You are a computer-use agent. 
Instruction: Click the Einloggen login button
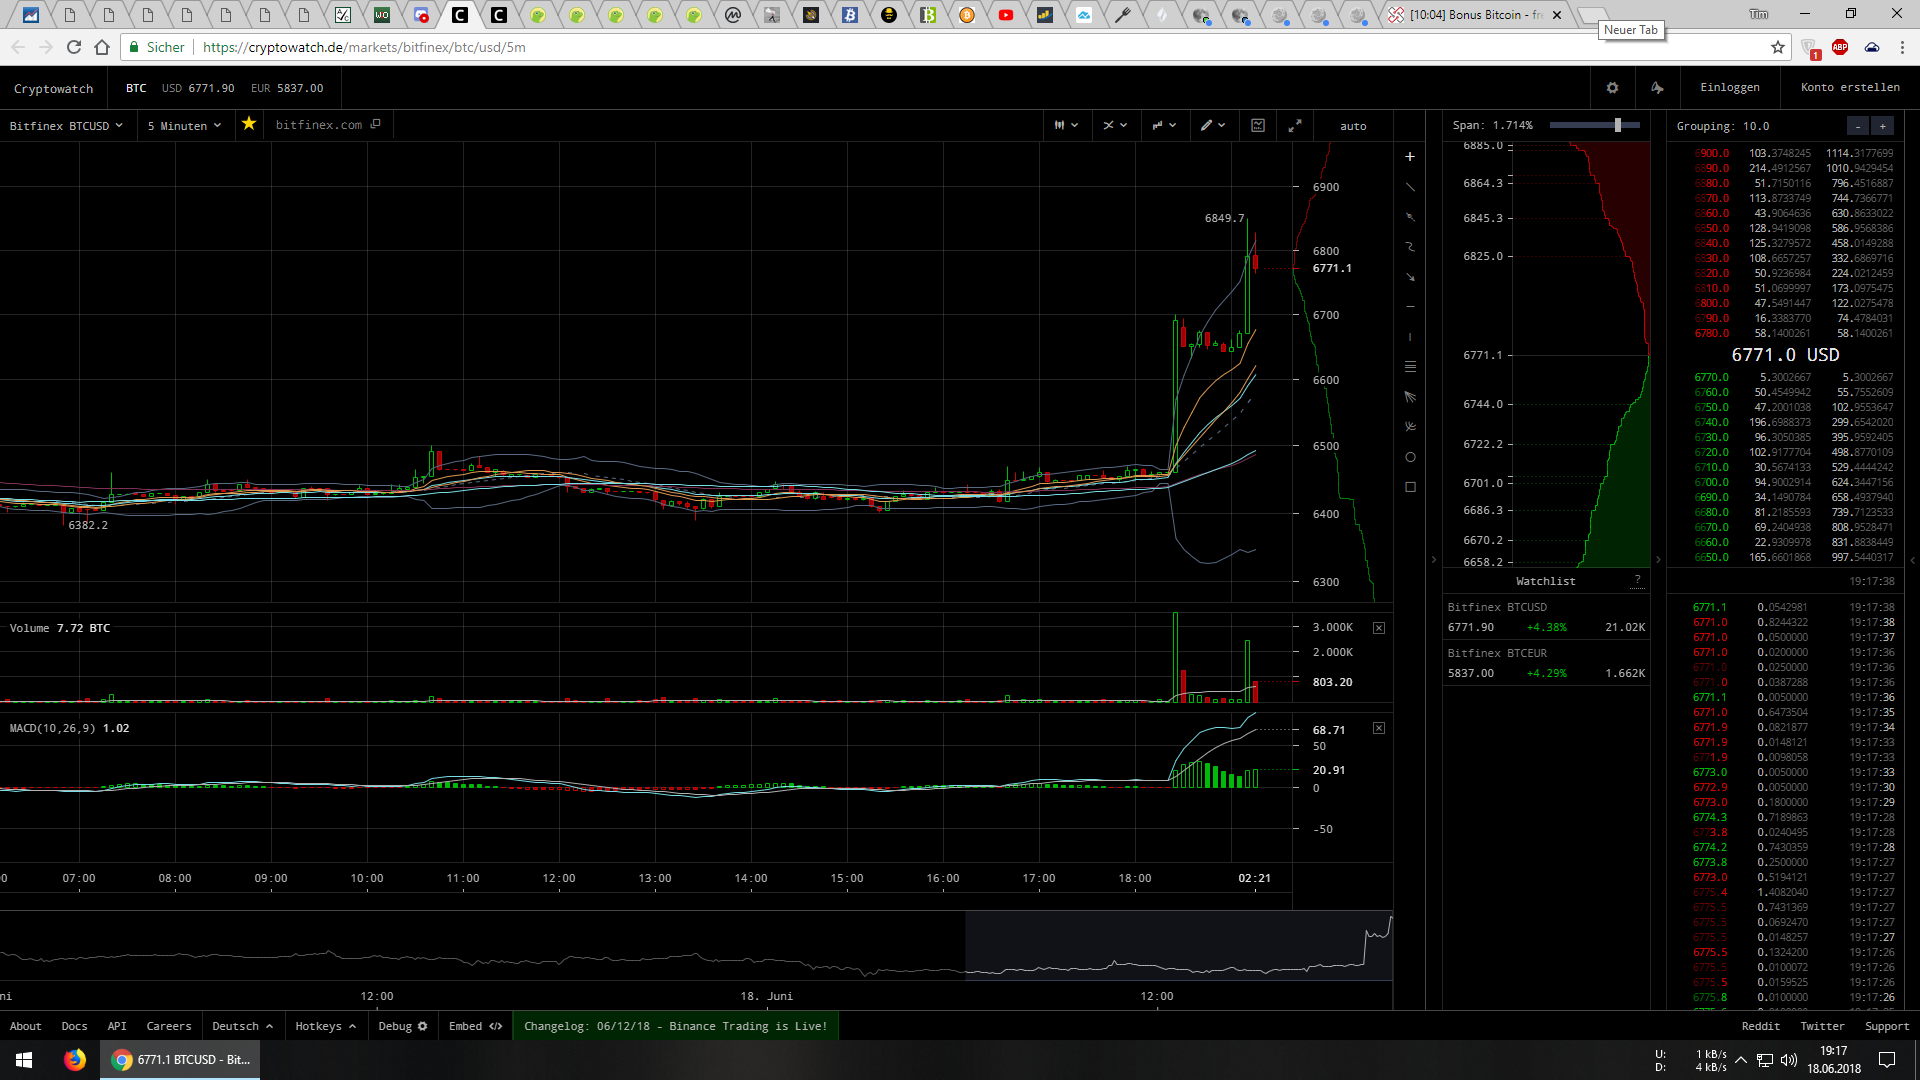tap(1729, 88)
